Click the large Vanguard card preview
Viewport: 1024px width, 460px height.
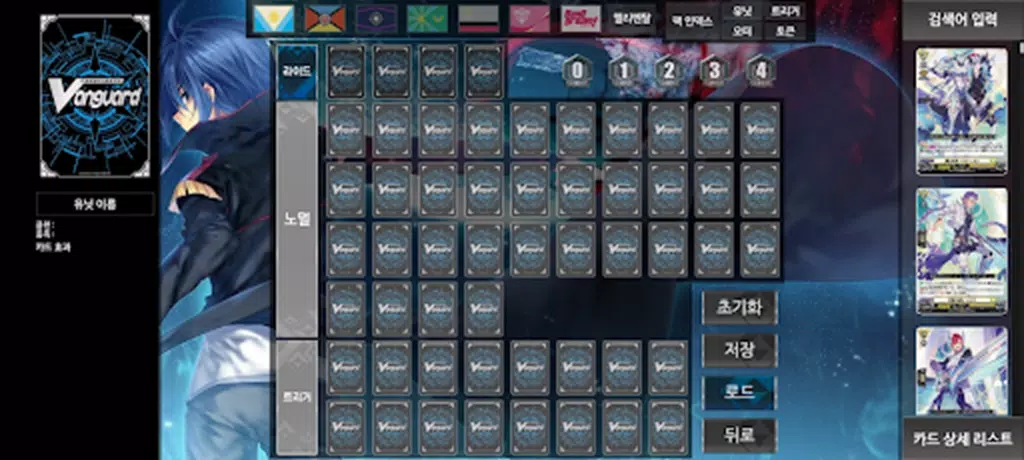click(x=95, y=96)
